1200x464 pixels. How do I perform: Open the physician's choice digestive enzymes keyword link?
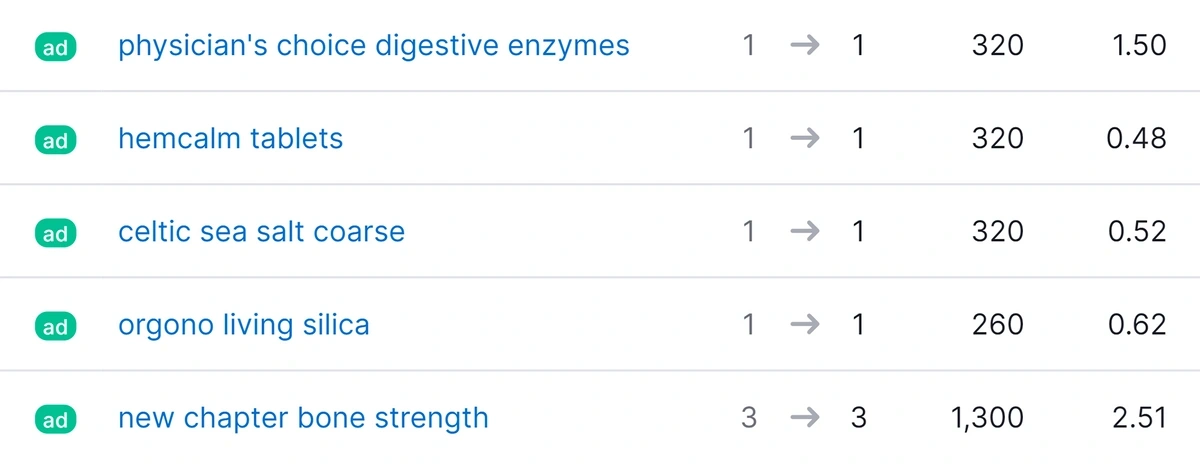click(374, 46)
